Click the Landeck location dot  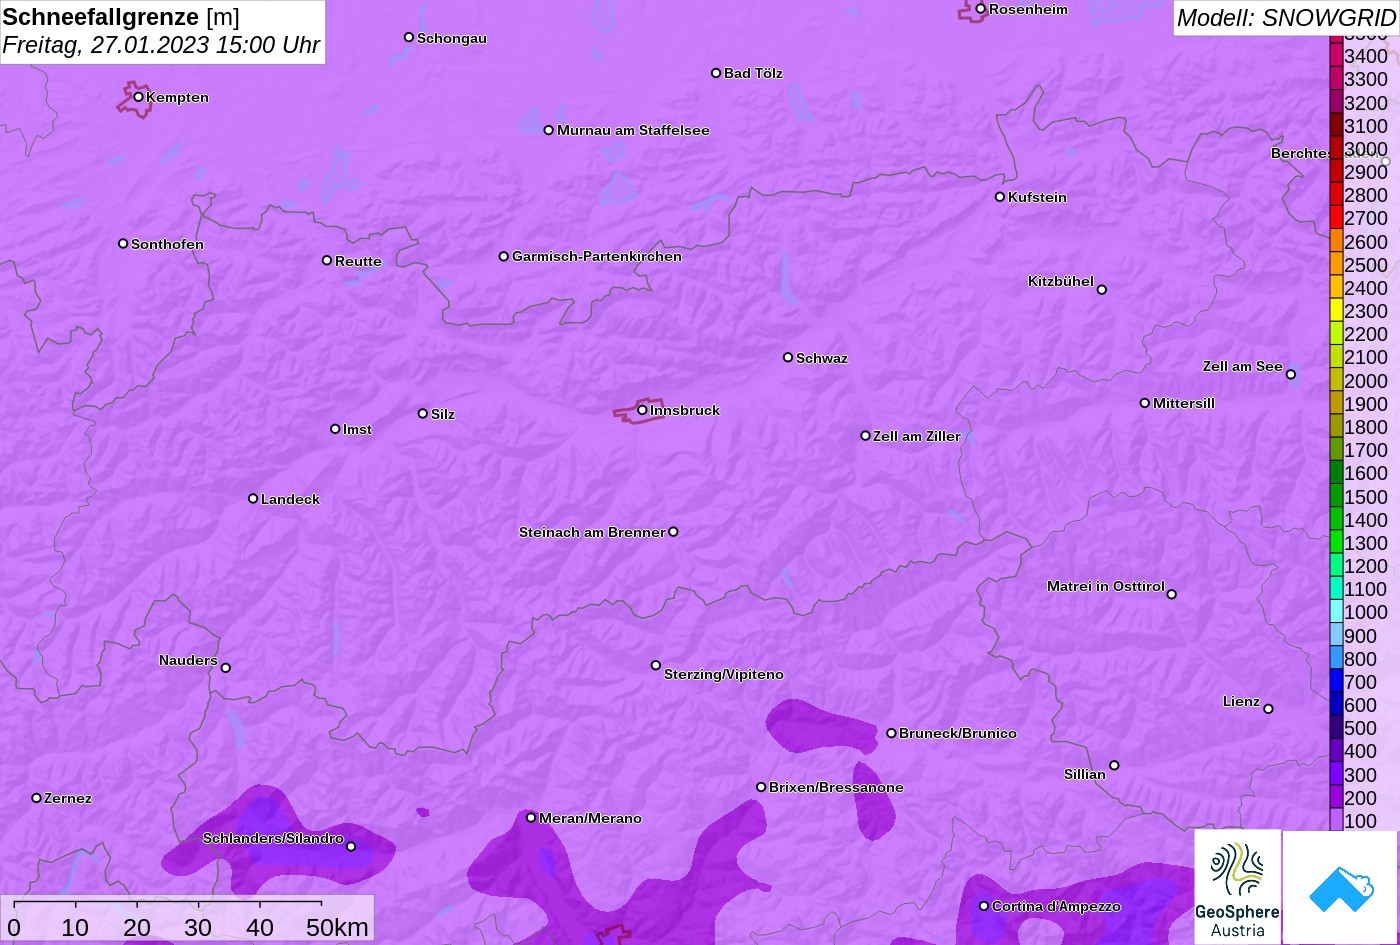pos(253,498)
